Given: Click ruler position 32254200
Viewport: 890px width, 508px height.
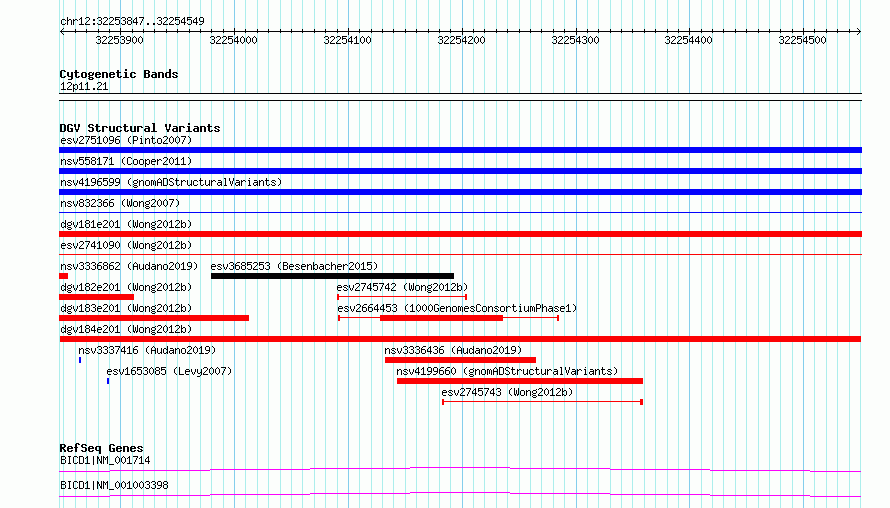Looking at the screenshot, I should pos(461,40).
